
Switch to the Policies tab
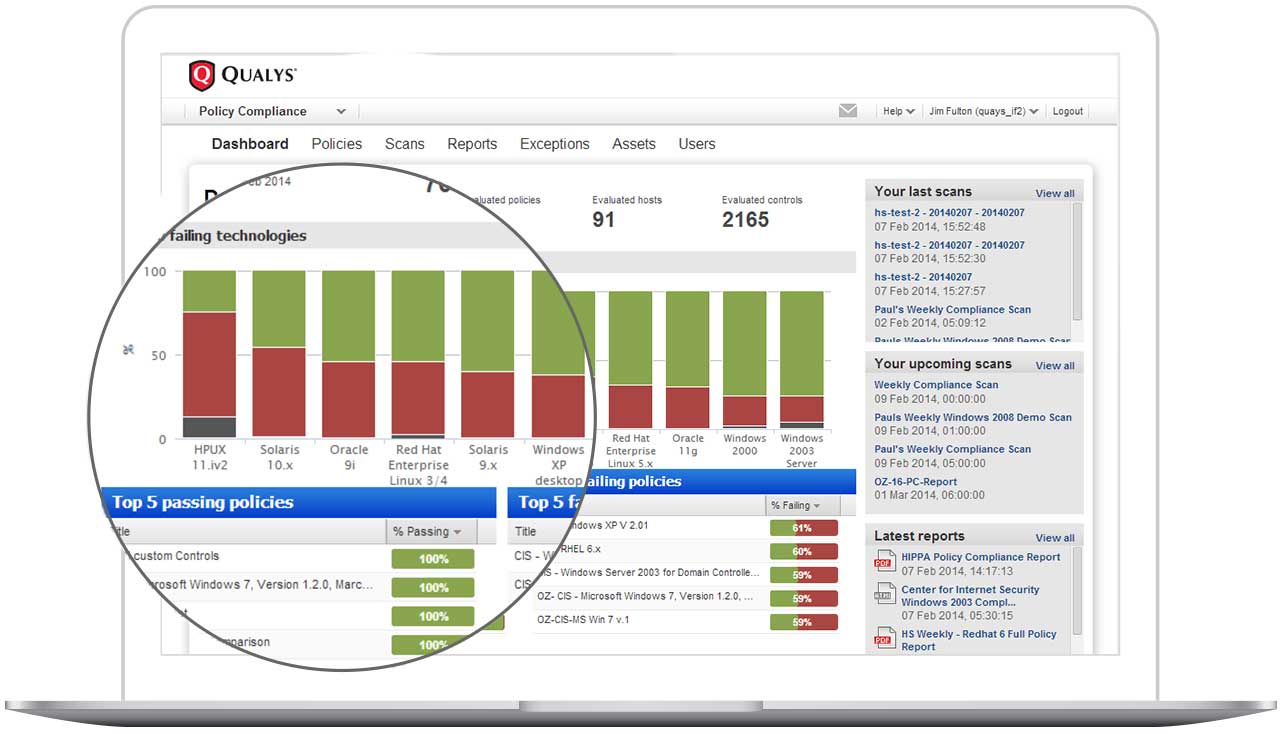[336, 144]
